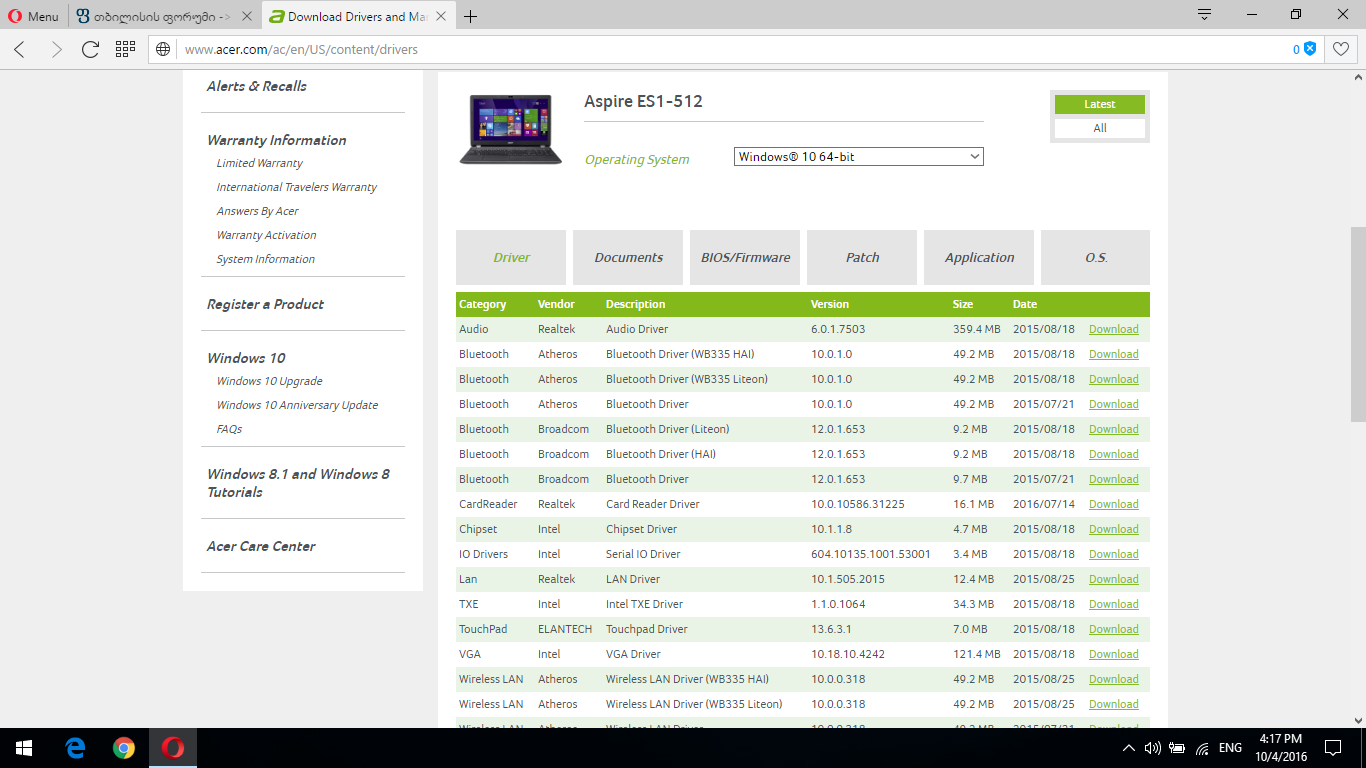
Task: Launch Chrome from the taskbar
Action: click(x=124, y=748)
